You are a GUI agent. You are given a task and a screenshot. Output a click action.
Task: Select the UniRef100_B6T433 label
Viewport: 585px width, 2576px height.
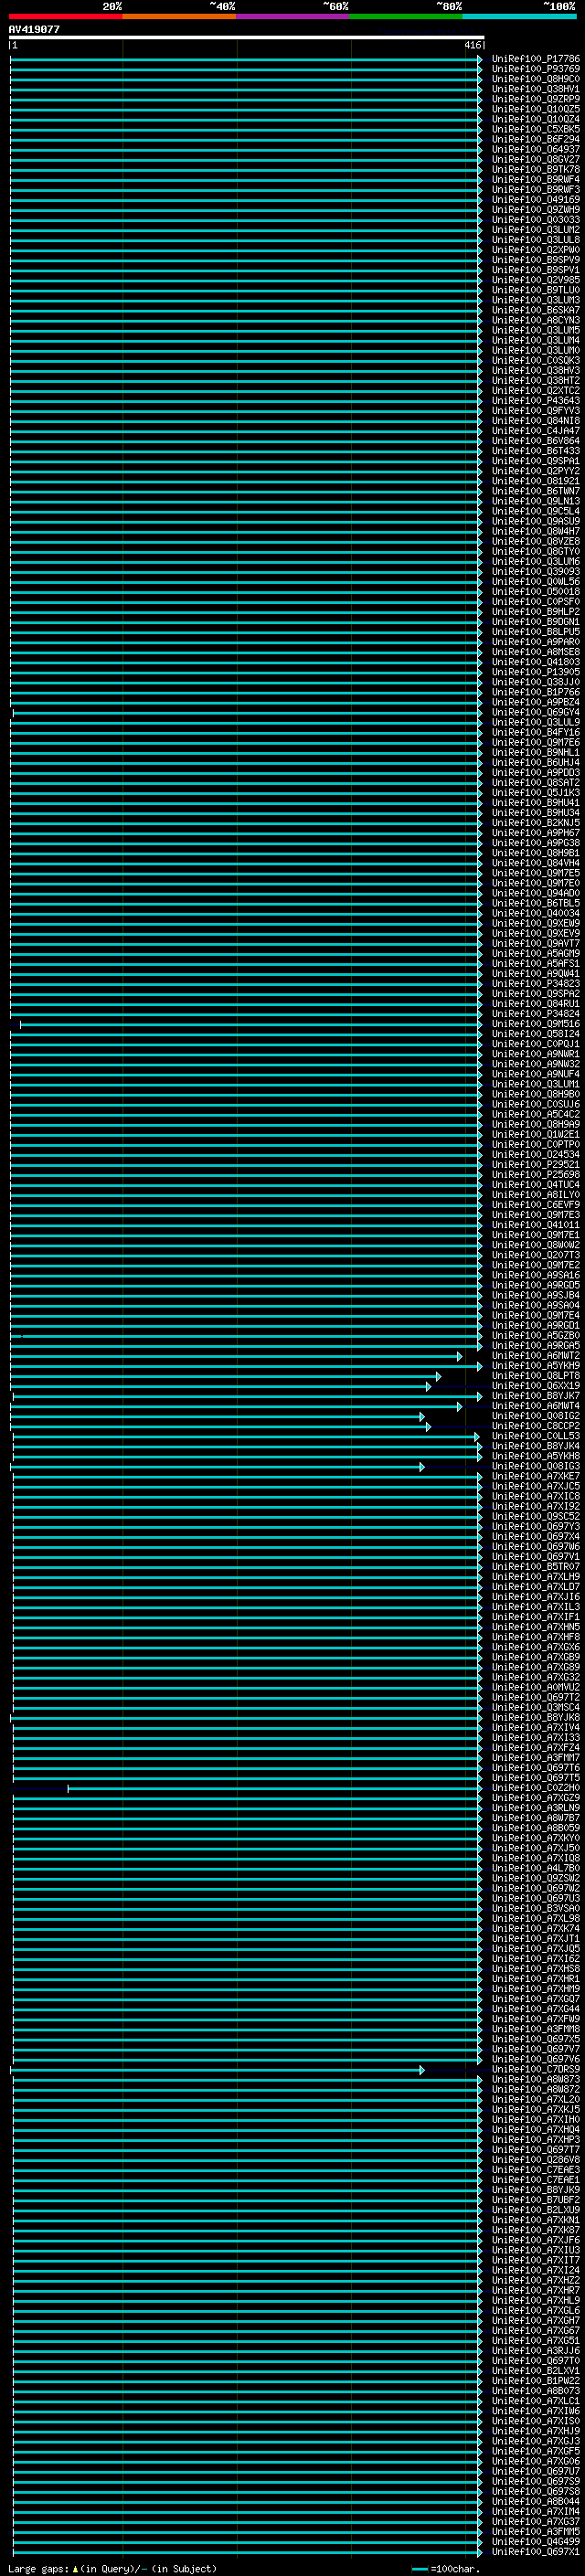536,451
